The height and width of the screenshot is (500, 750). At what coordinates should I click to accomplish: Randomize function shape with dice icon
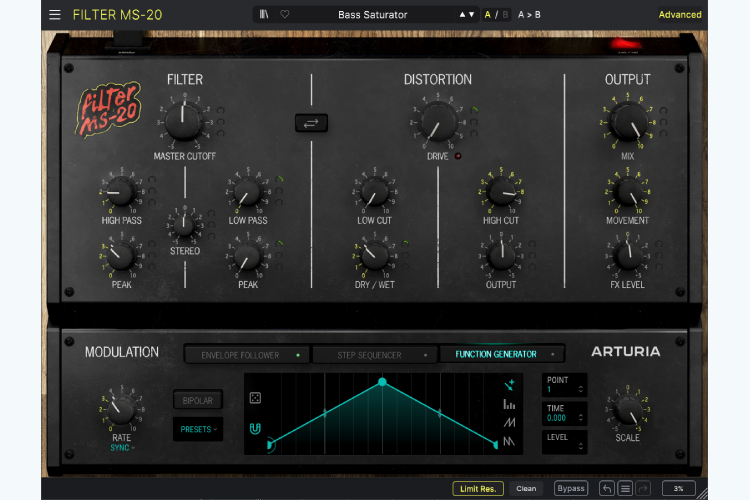click(255, 398)
